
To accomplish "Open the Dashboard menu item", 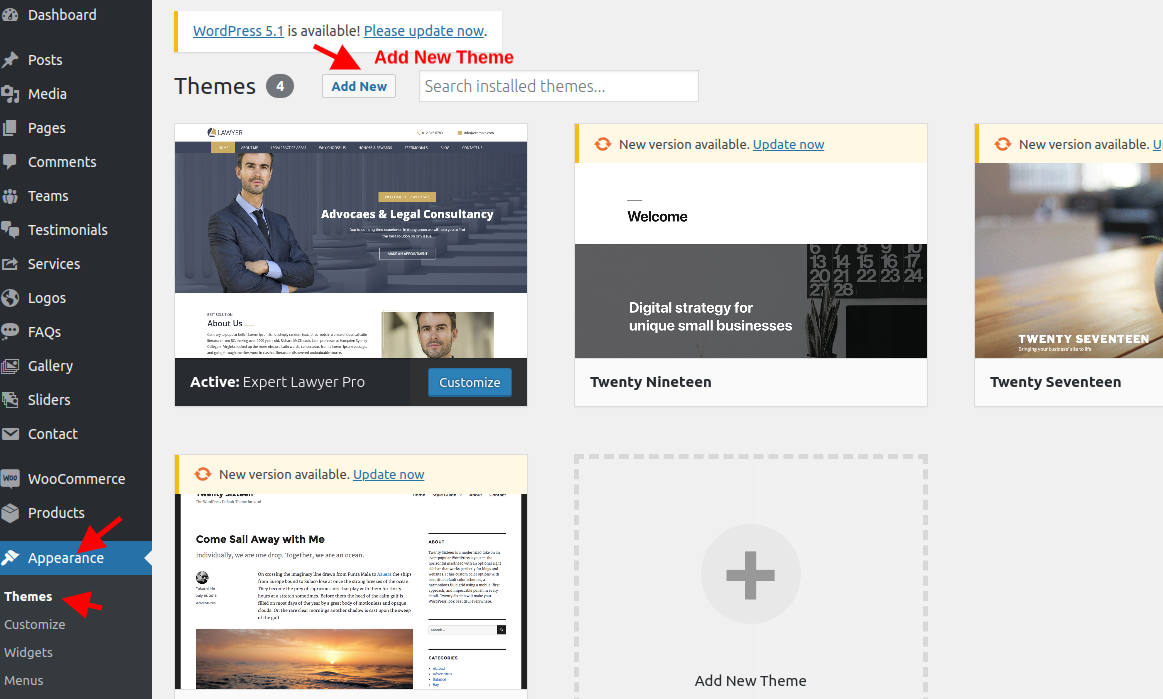I will click(x=62, y=15).
